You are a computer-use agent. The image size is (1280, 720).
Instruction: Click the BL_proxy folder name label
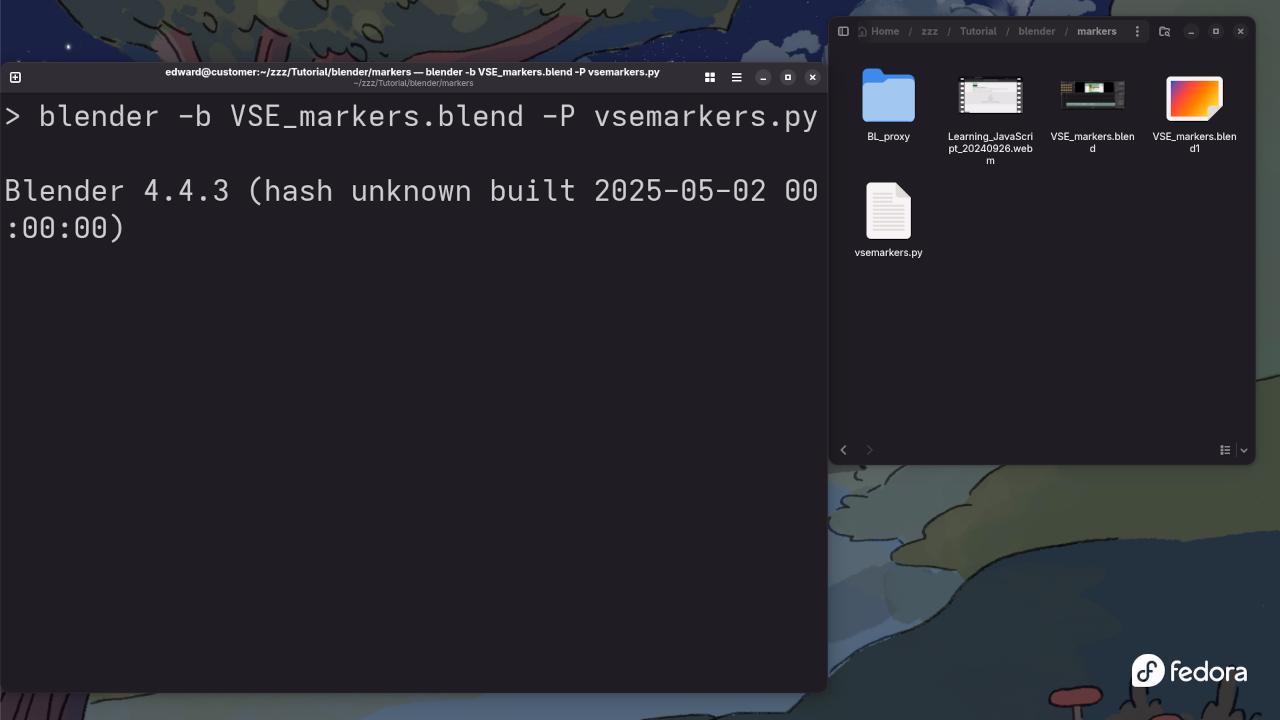[x=888, y=136]
